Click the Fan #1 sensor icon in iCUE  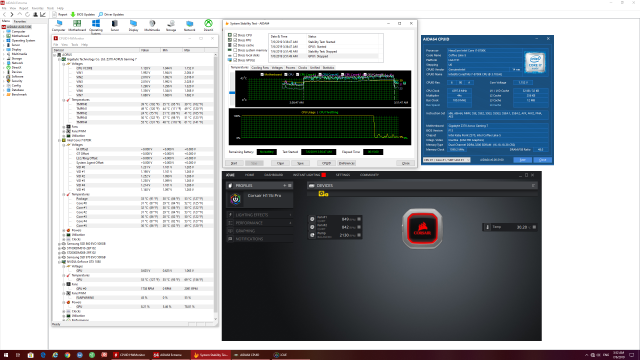coord(312,219)
